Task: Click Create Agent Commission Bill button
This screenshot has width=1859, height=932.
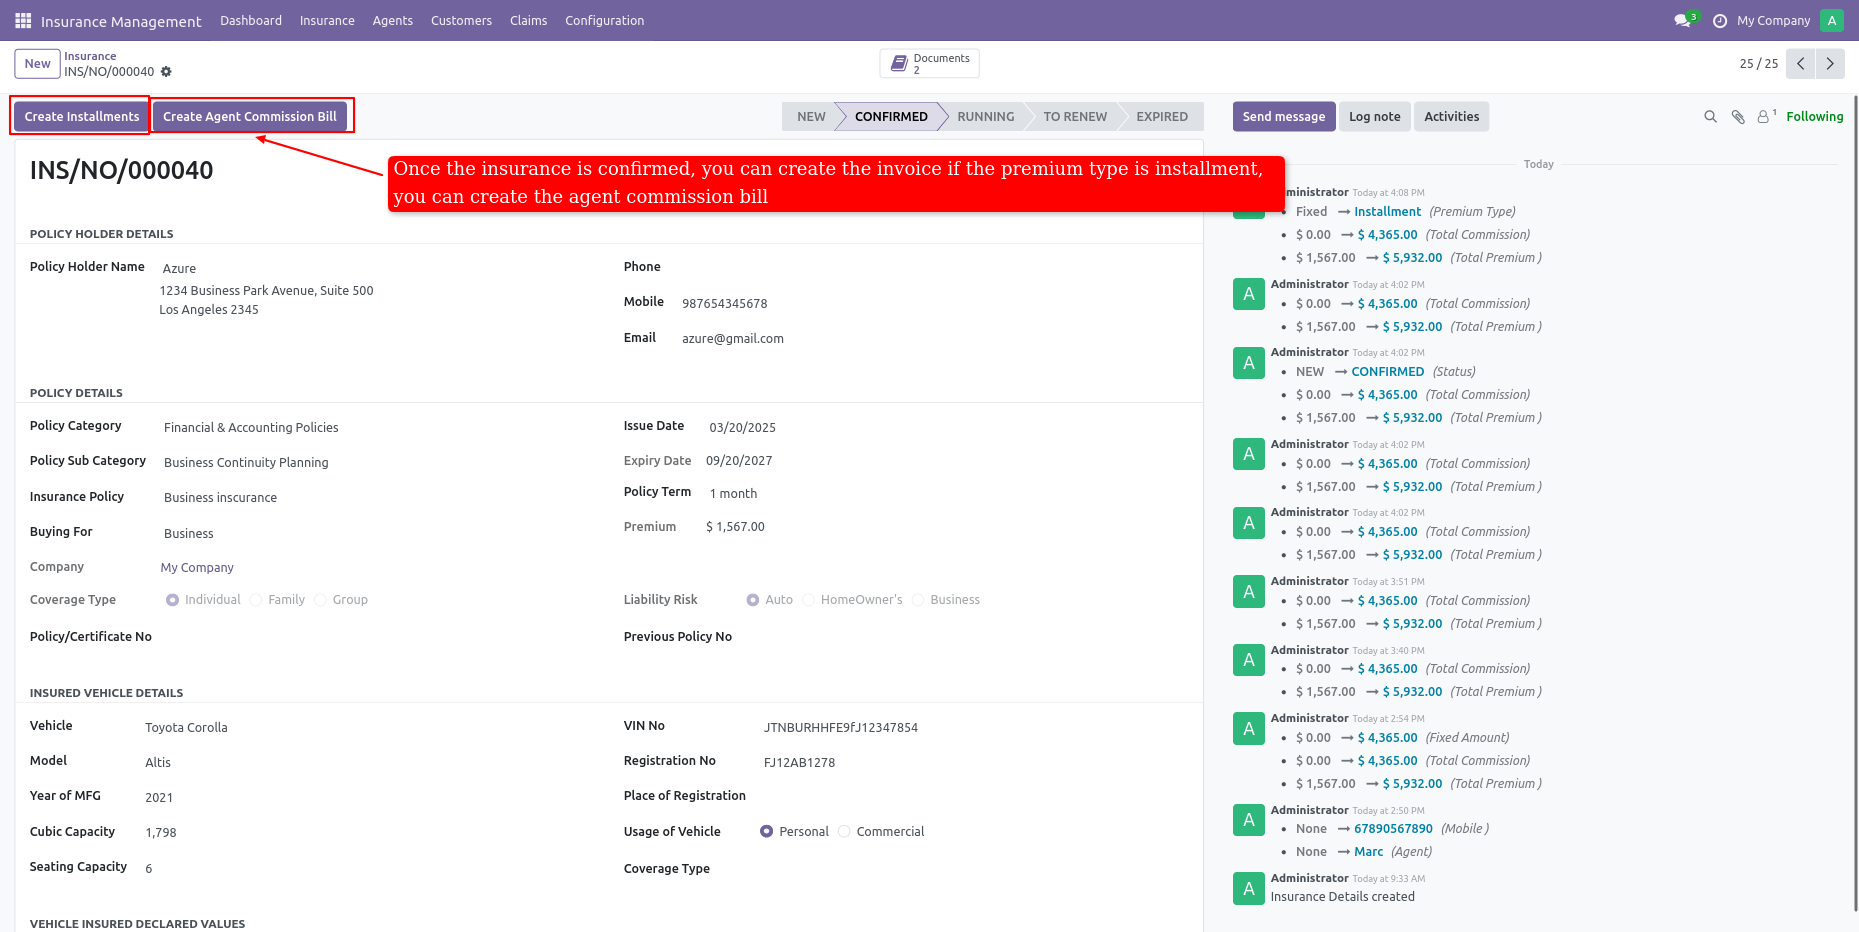Action: pyautogui.click(x=250, y=116)
